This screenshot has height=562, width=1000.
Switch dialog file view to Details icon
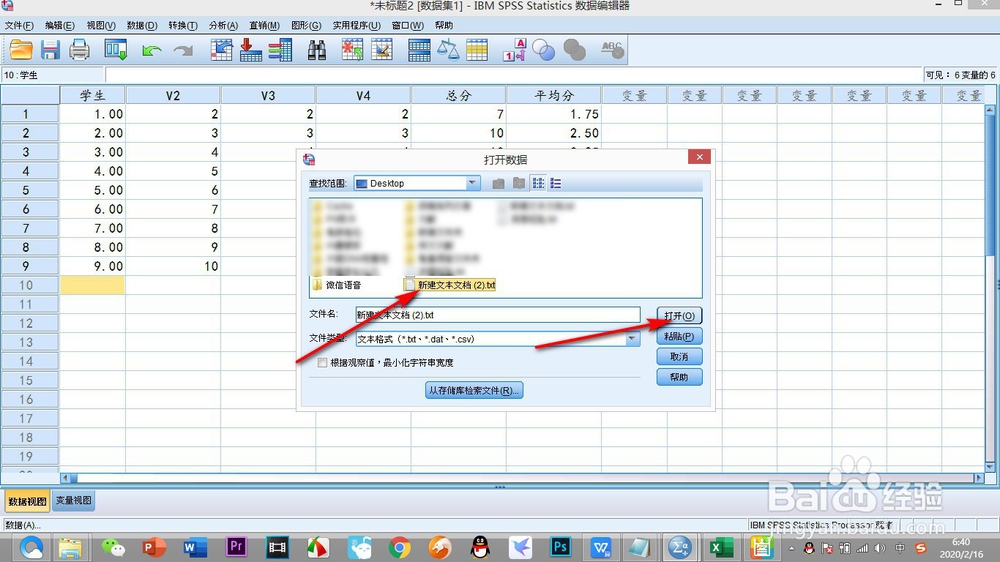click(556, 184)
